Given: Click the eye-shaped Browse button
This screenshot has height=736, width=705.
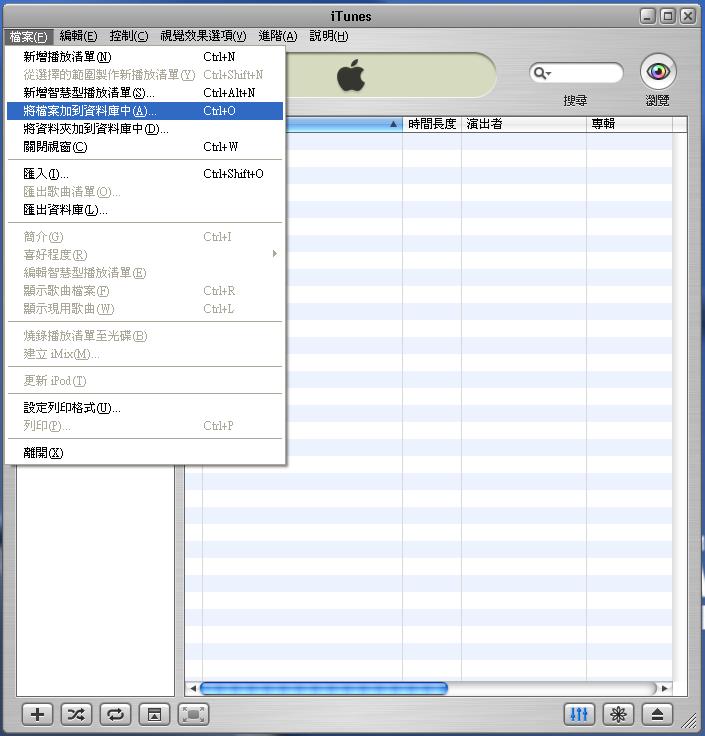Looking at the screenshot, I should 657,72.
